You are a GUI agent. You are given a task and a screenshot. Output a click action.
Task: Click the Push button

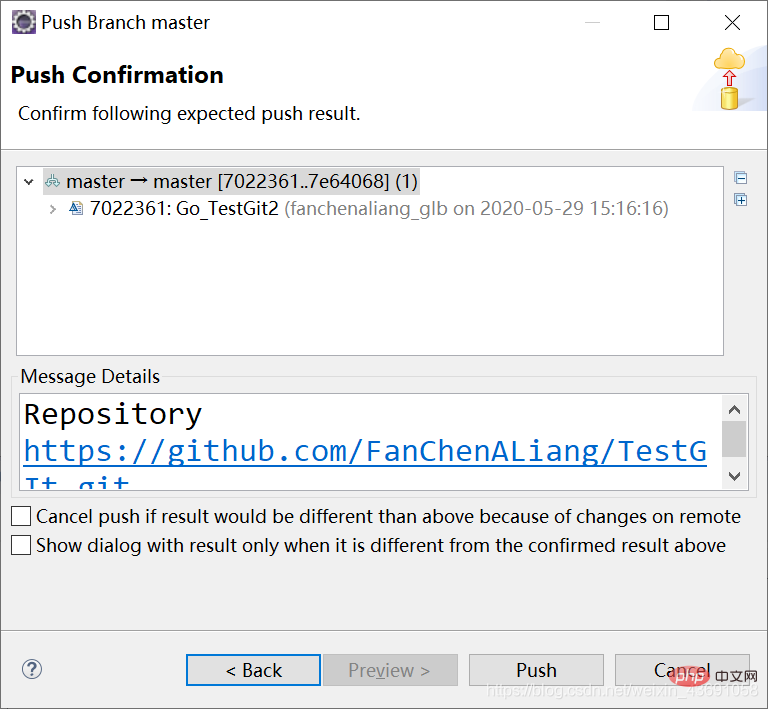point(536,670)
